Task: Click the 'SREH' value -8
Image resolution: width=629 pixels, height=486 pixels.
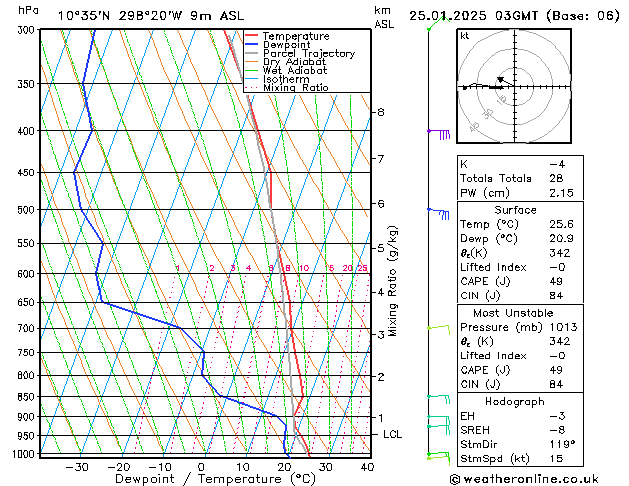Action: (x=557, y=430)
